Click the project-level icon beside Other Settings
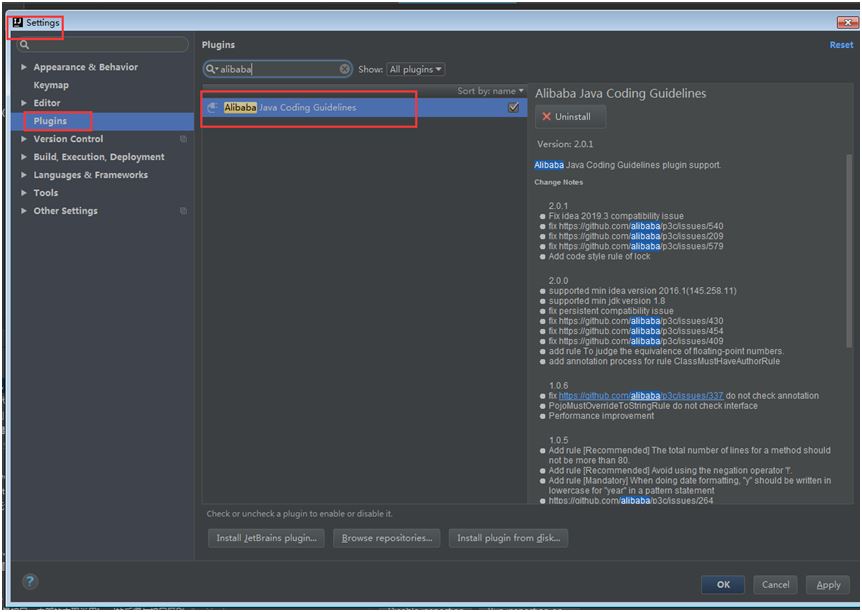Screen dimensions: 862x612 point(183,211)
